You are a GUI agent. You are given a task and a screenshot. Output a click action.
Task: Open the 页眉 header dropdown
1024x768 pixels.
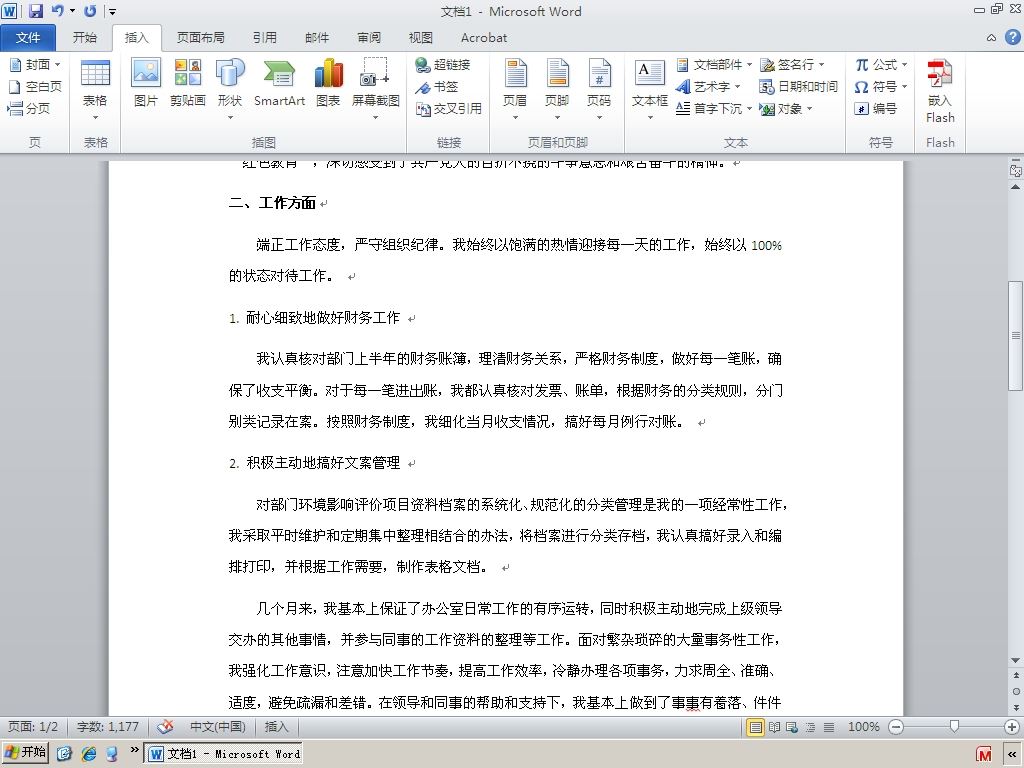(515, 90)
